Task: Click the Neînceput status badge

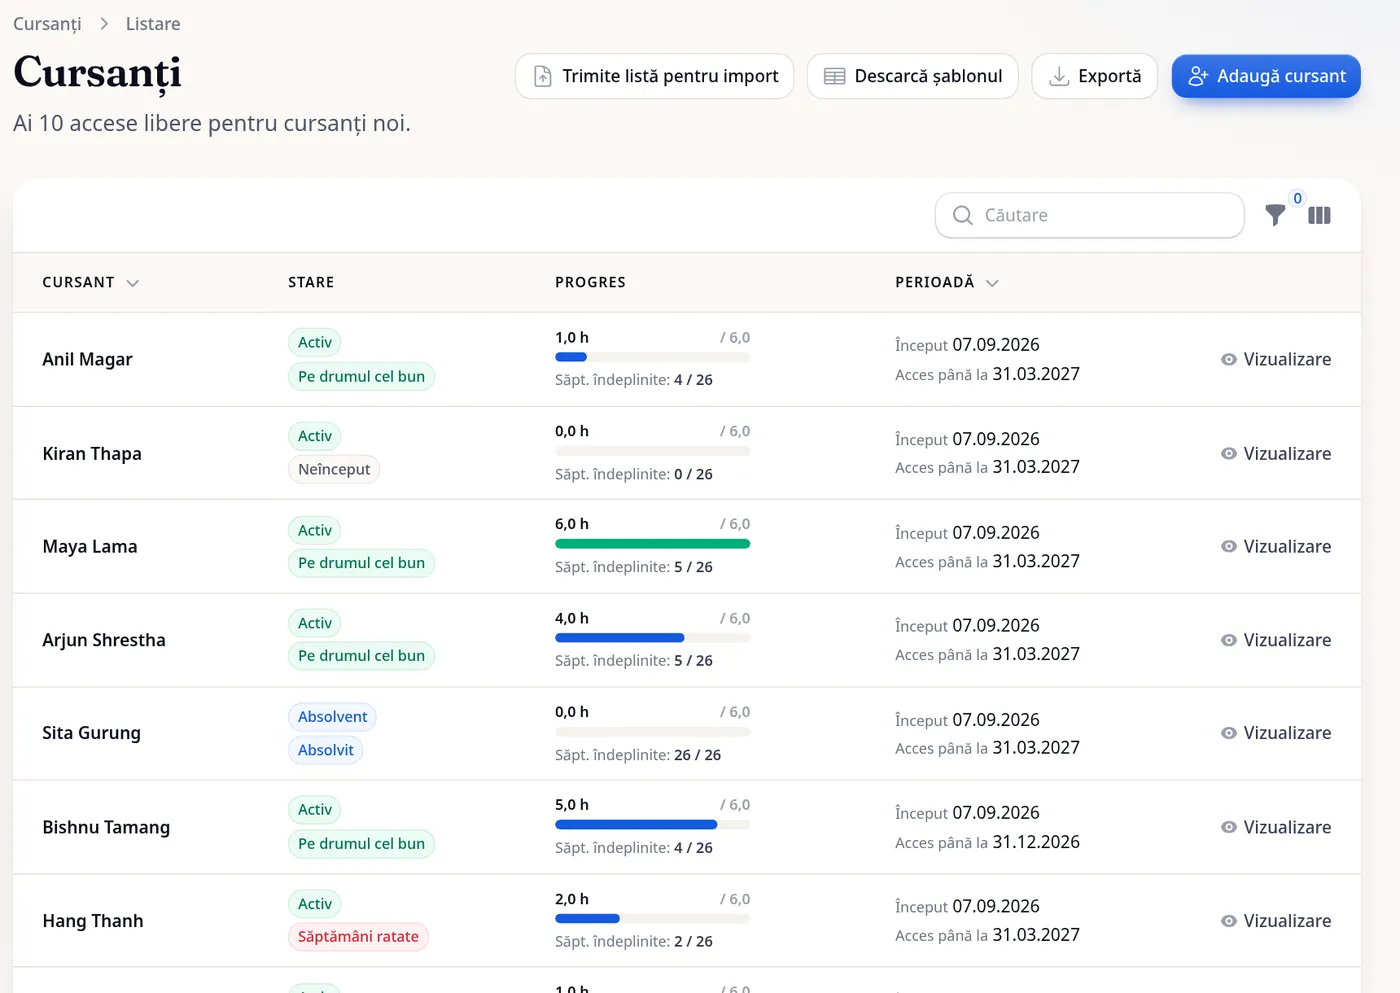Action: coord(334,470)
